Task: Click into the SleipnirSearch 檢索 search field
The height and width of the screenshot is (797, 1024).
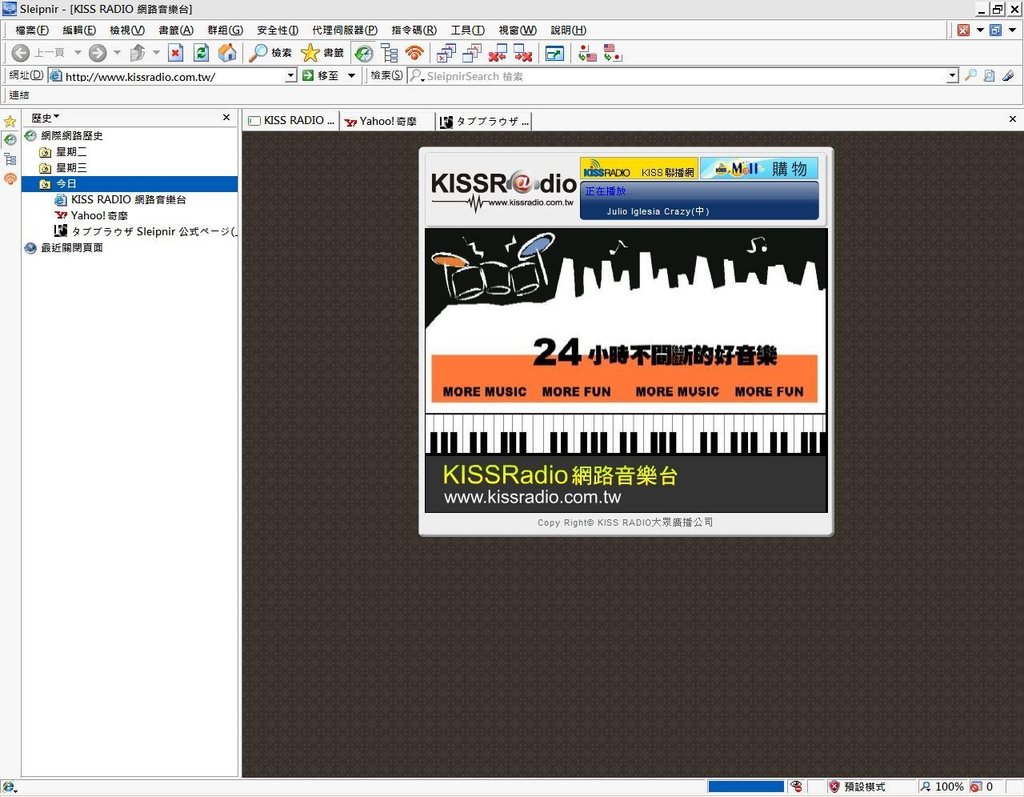Action: (x=677, y=76)
